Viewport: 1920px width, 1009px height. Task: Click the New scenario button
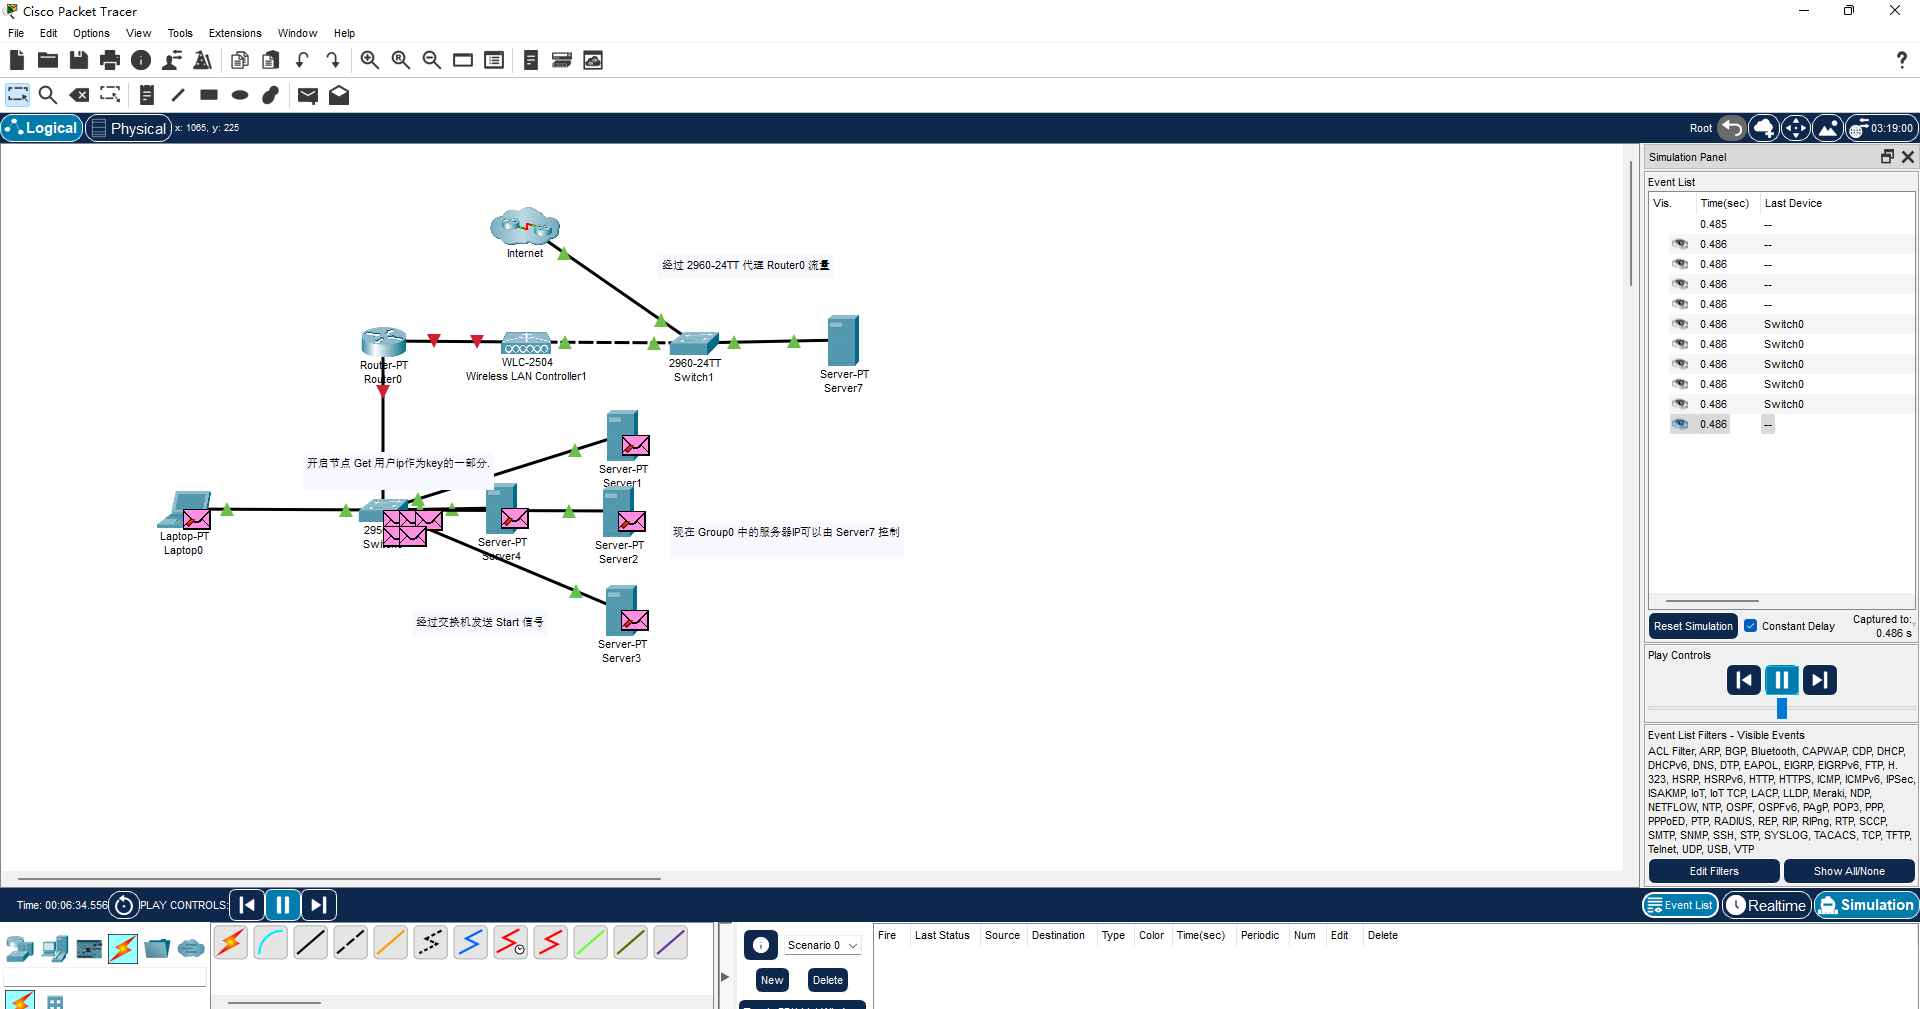point(772,980)
